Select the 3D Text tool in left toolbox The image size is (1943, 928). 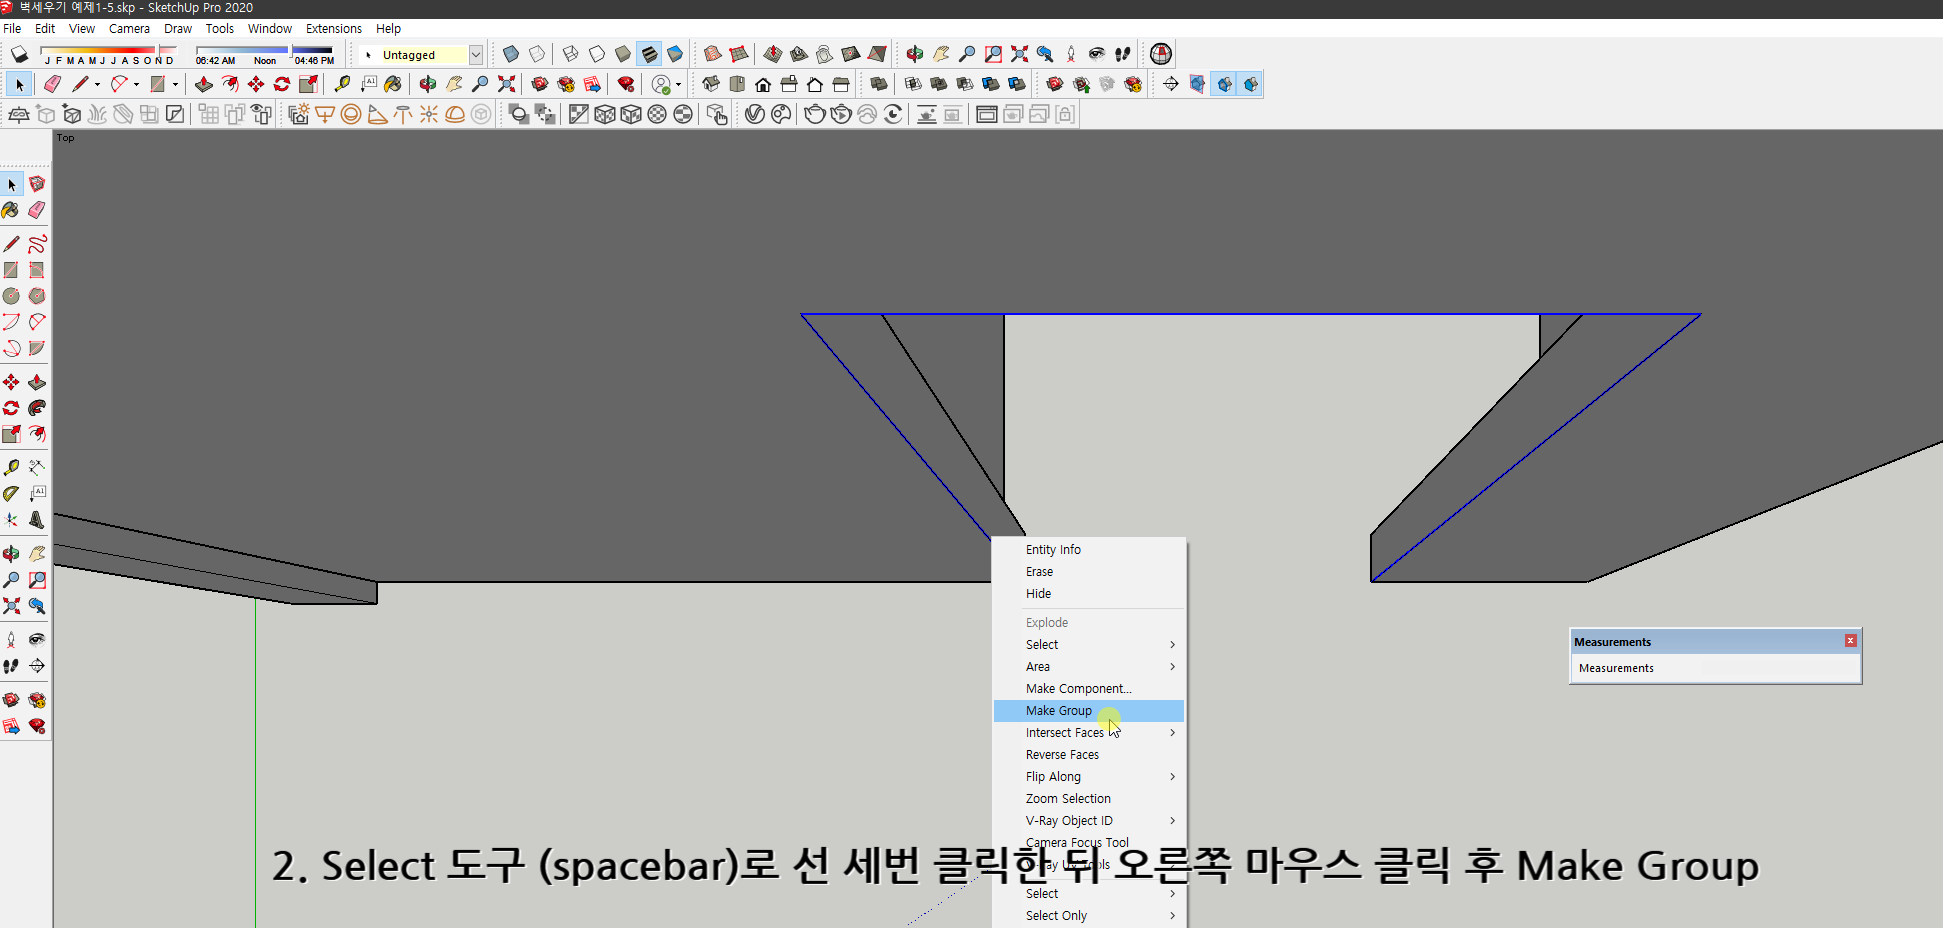37,519
